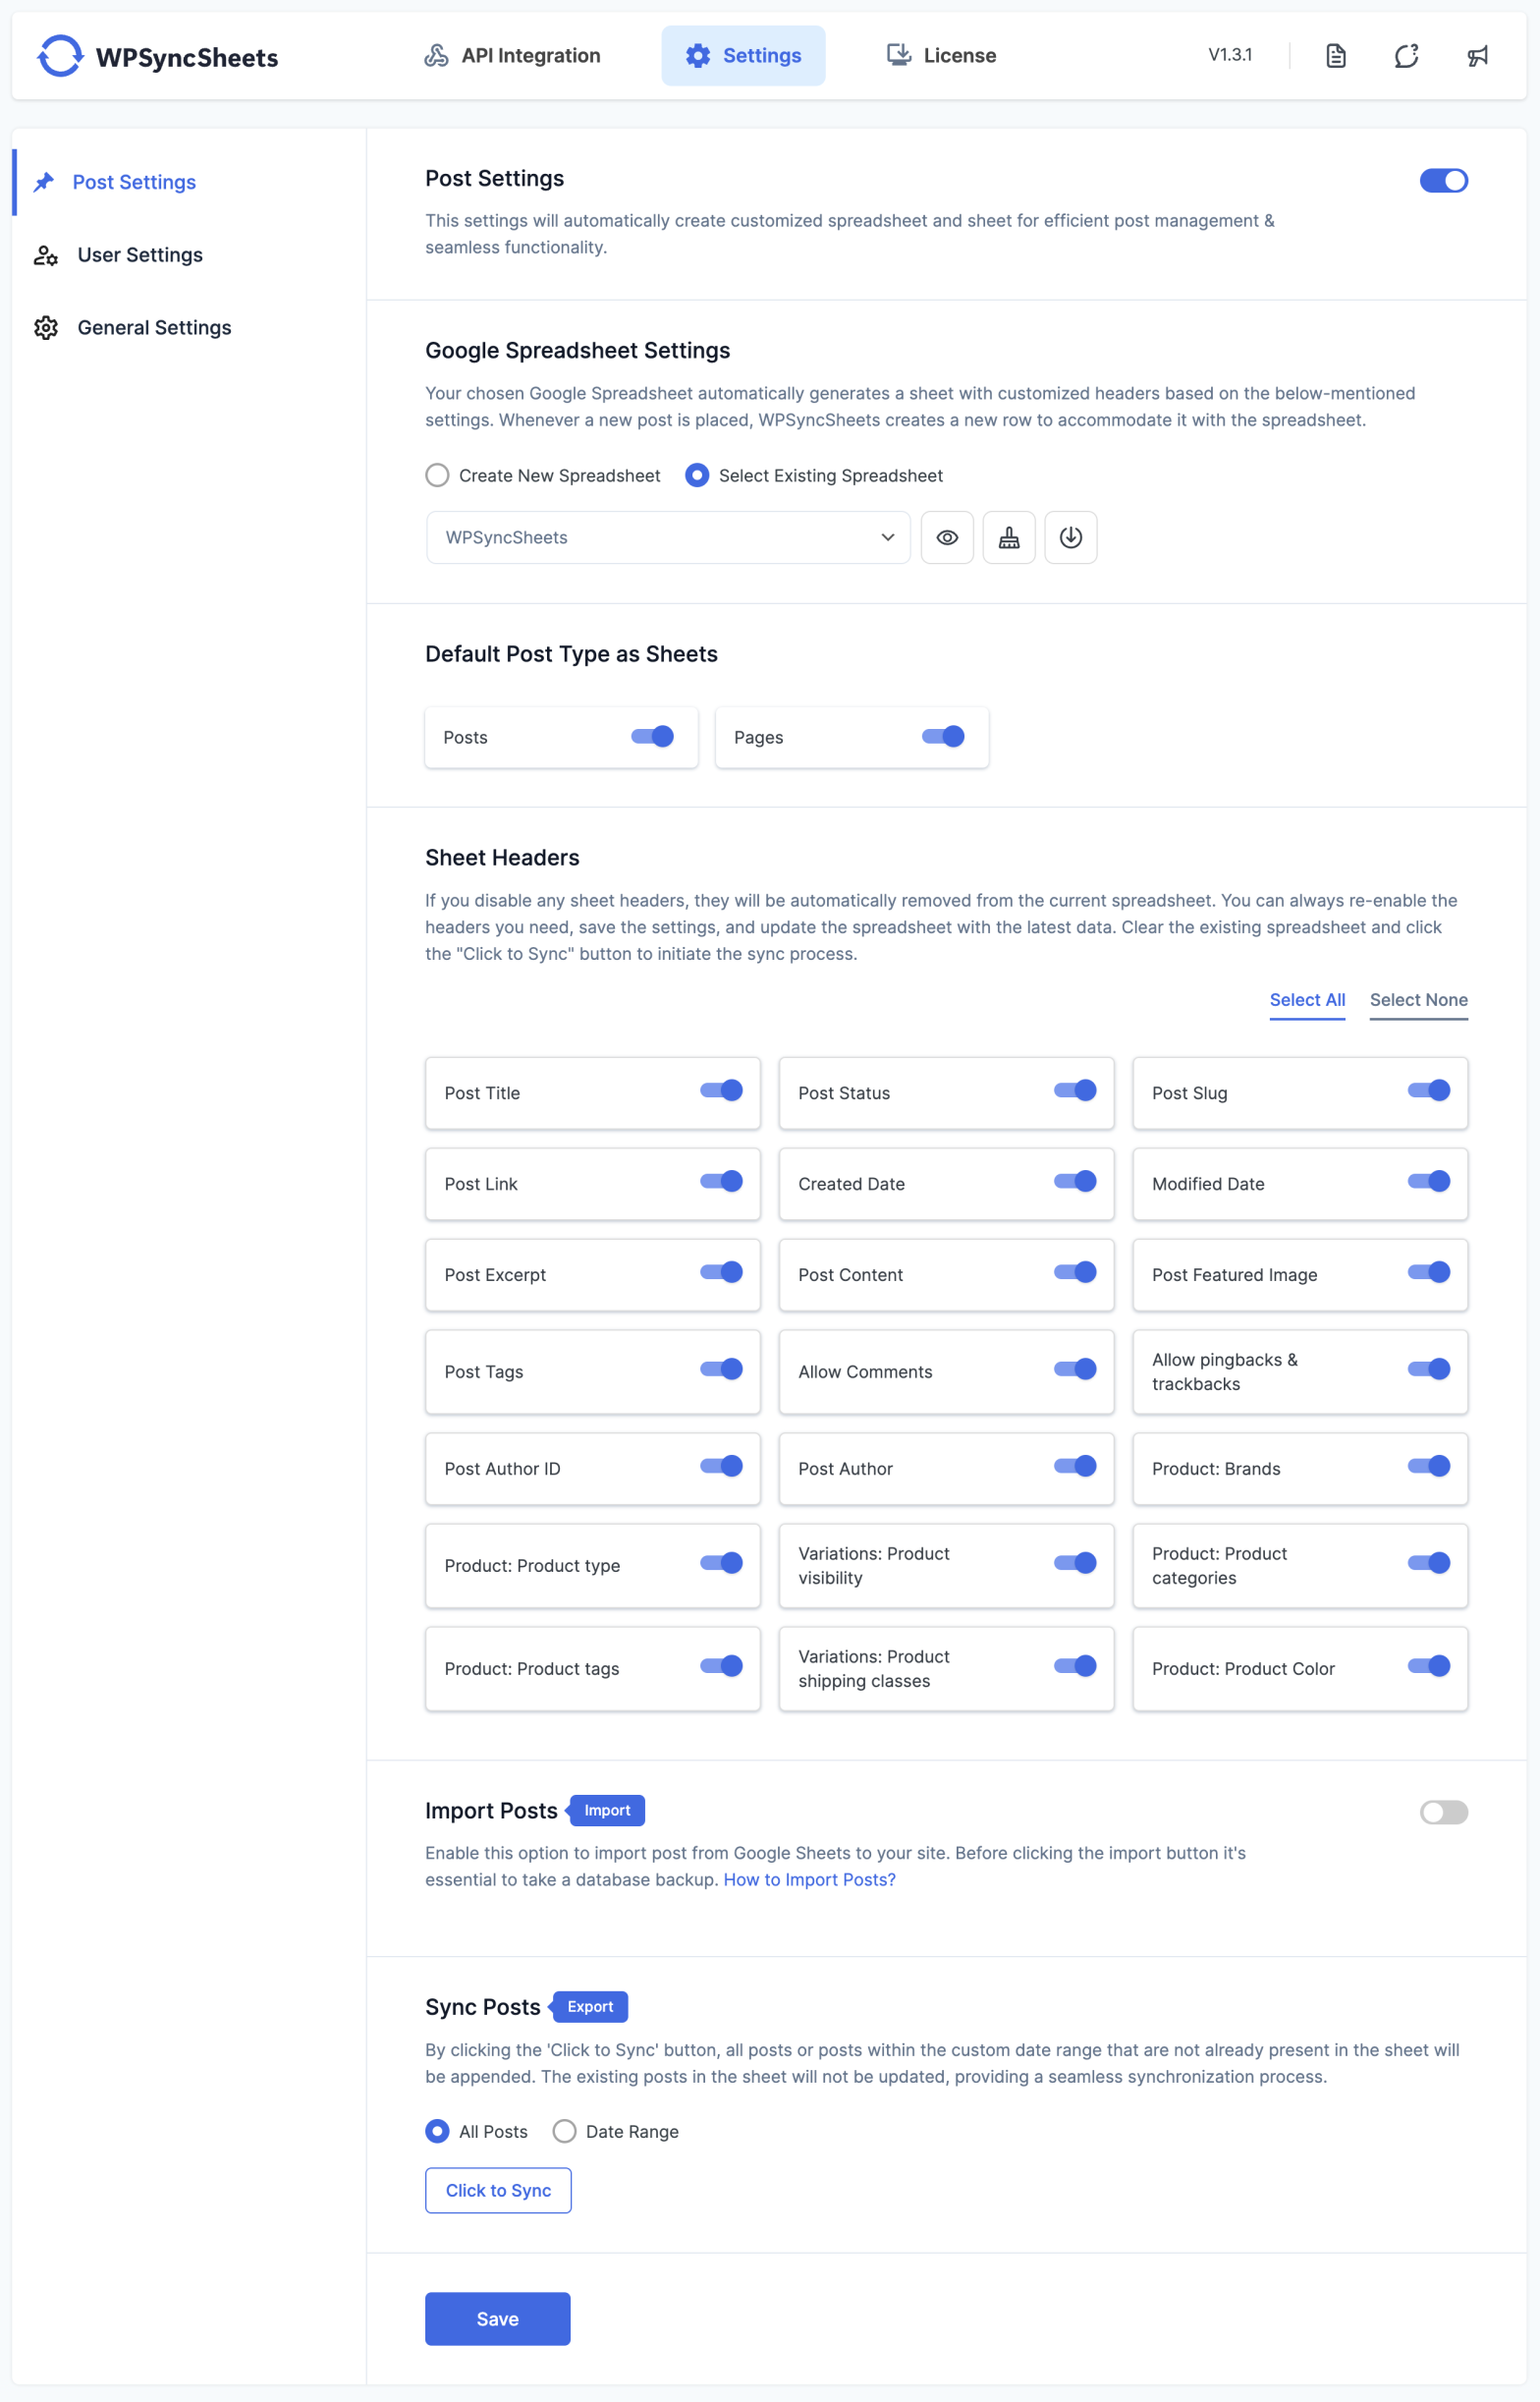Toggle the Product: Product type header

pyautogui.click(x=721, y=1564)
